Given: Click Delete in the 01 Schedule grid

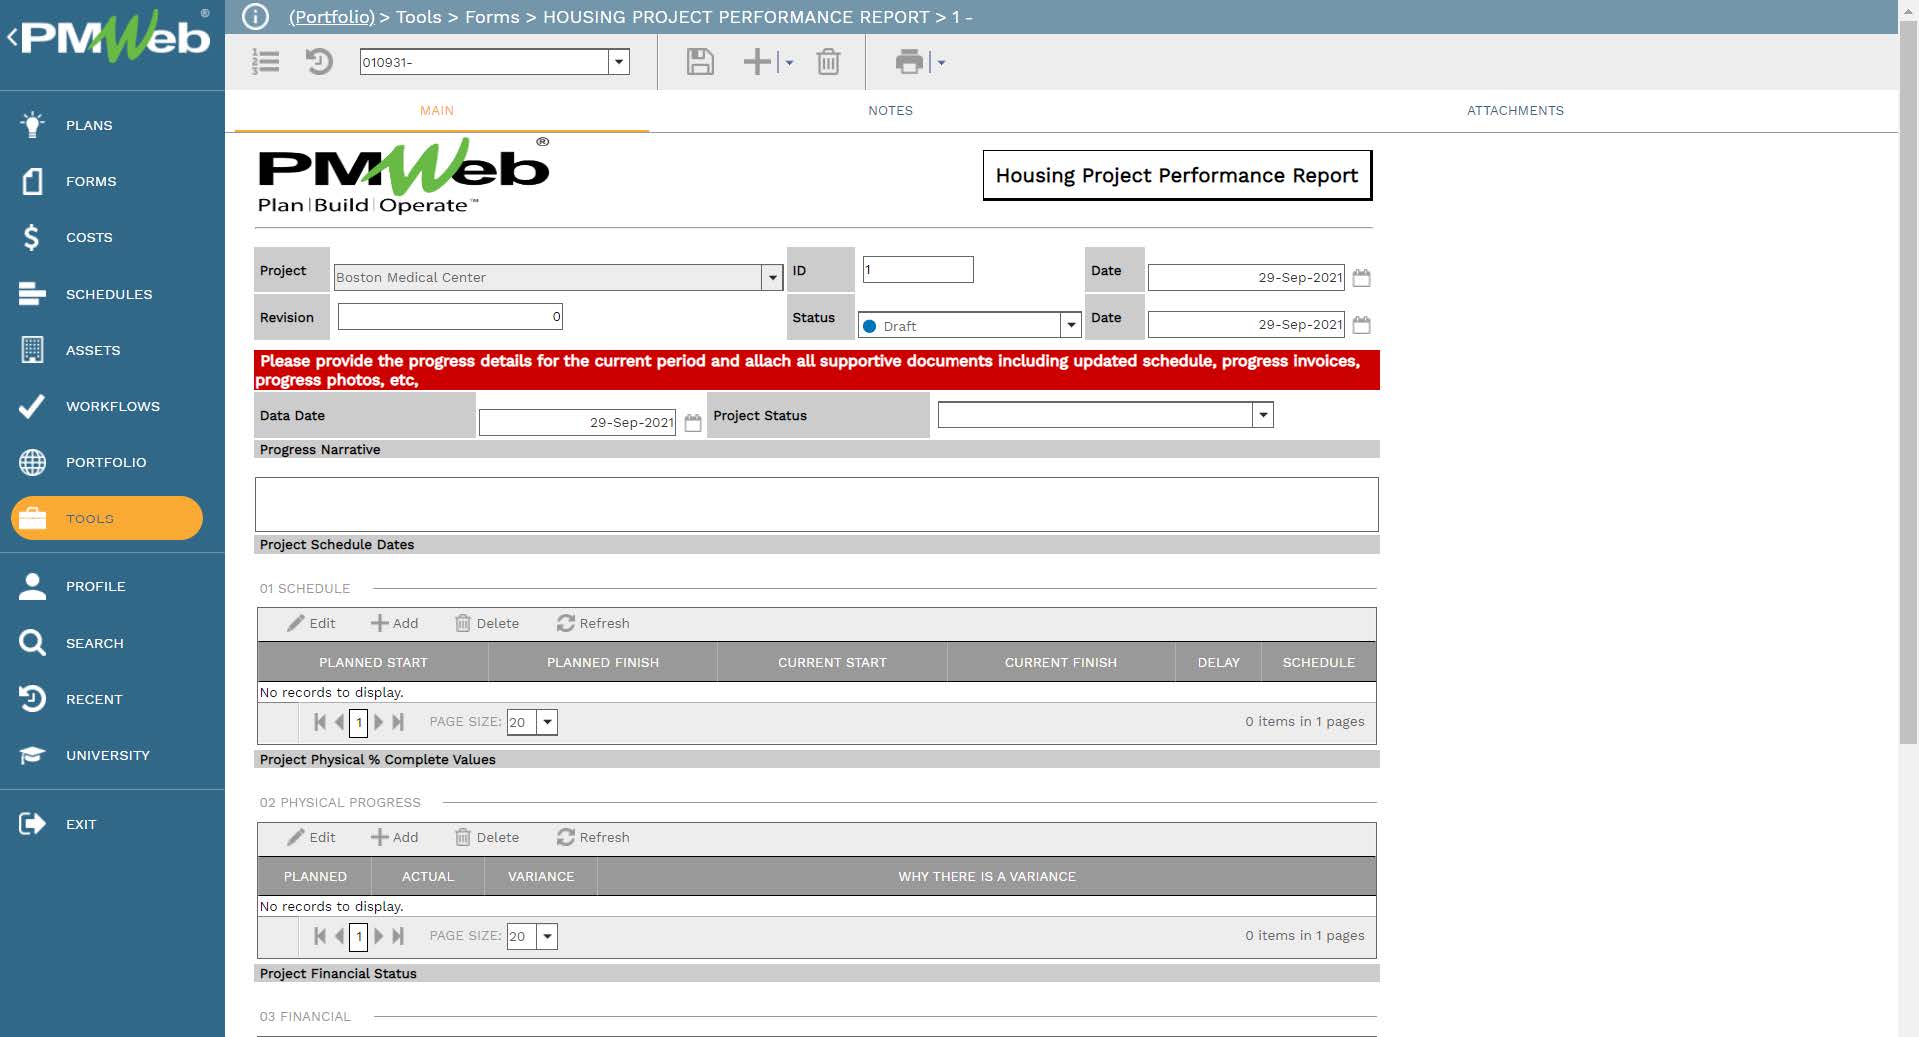Looking at the screenshot, I should pyautogui.click(x=487, y=623).
